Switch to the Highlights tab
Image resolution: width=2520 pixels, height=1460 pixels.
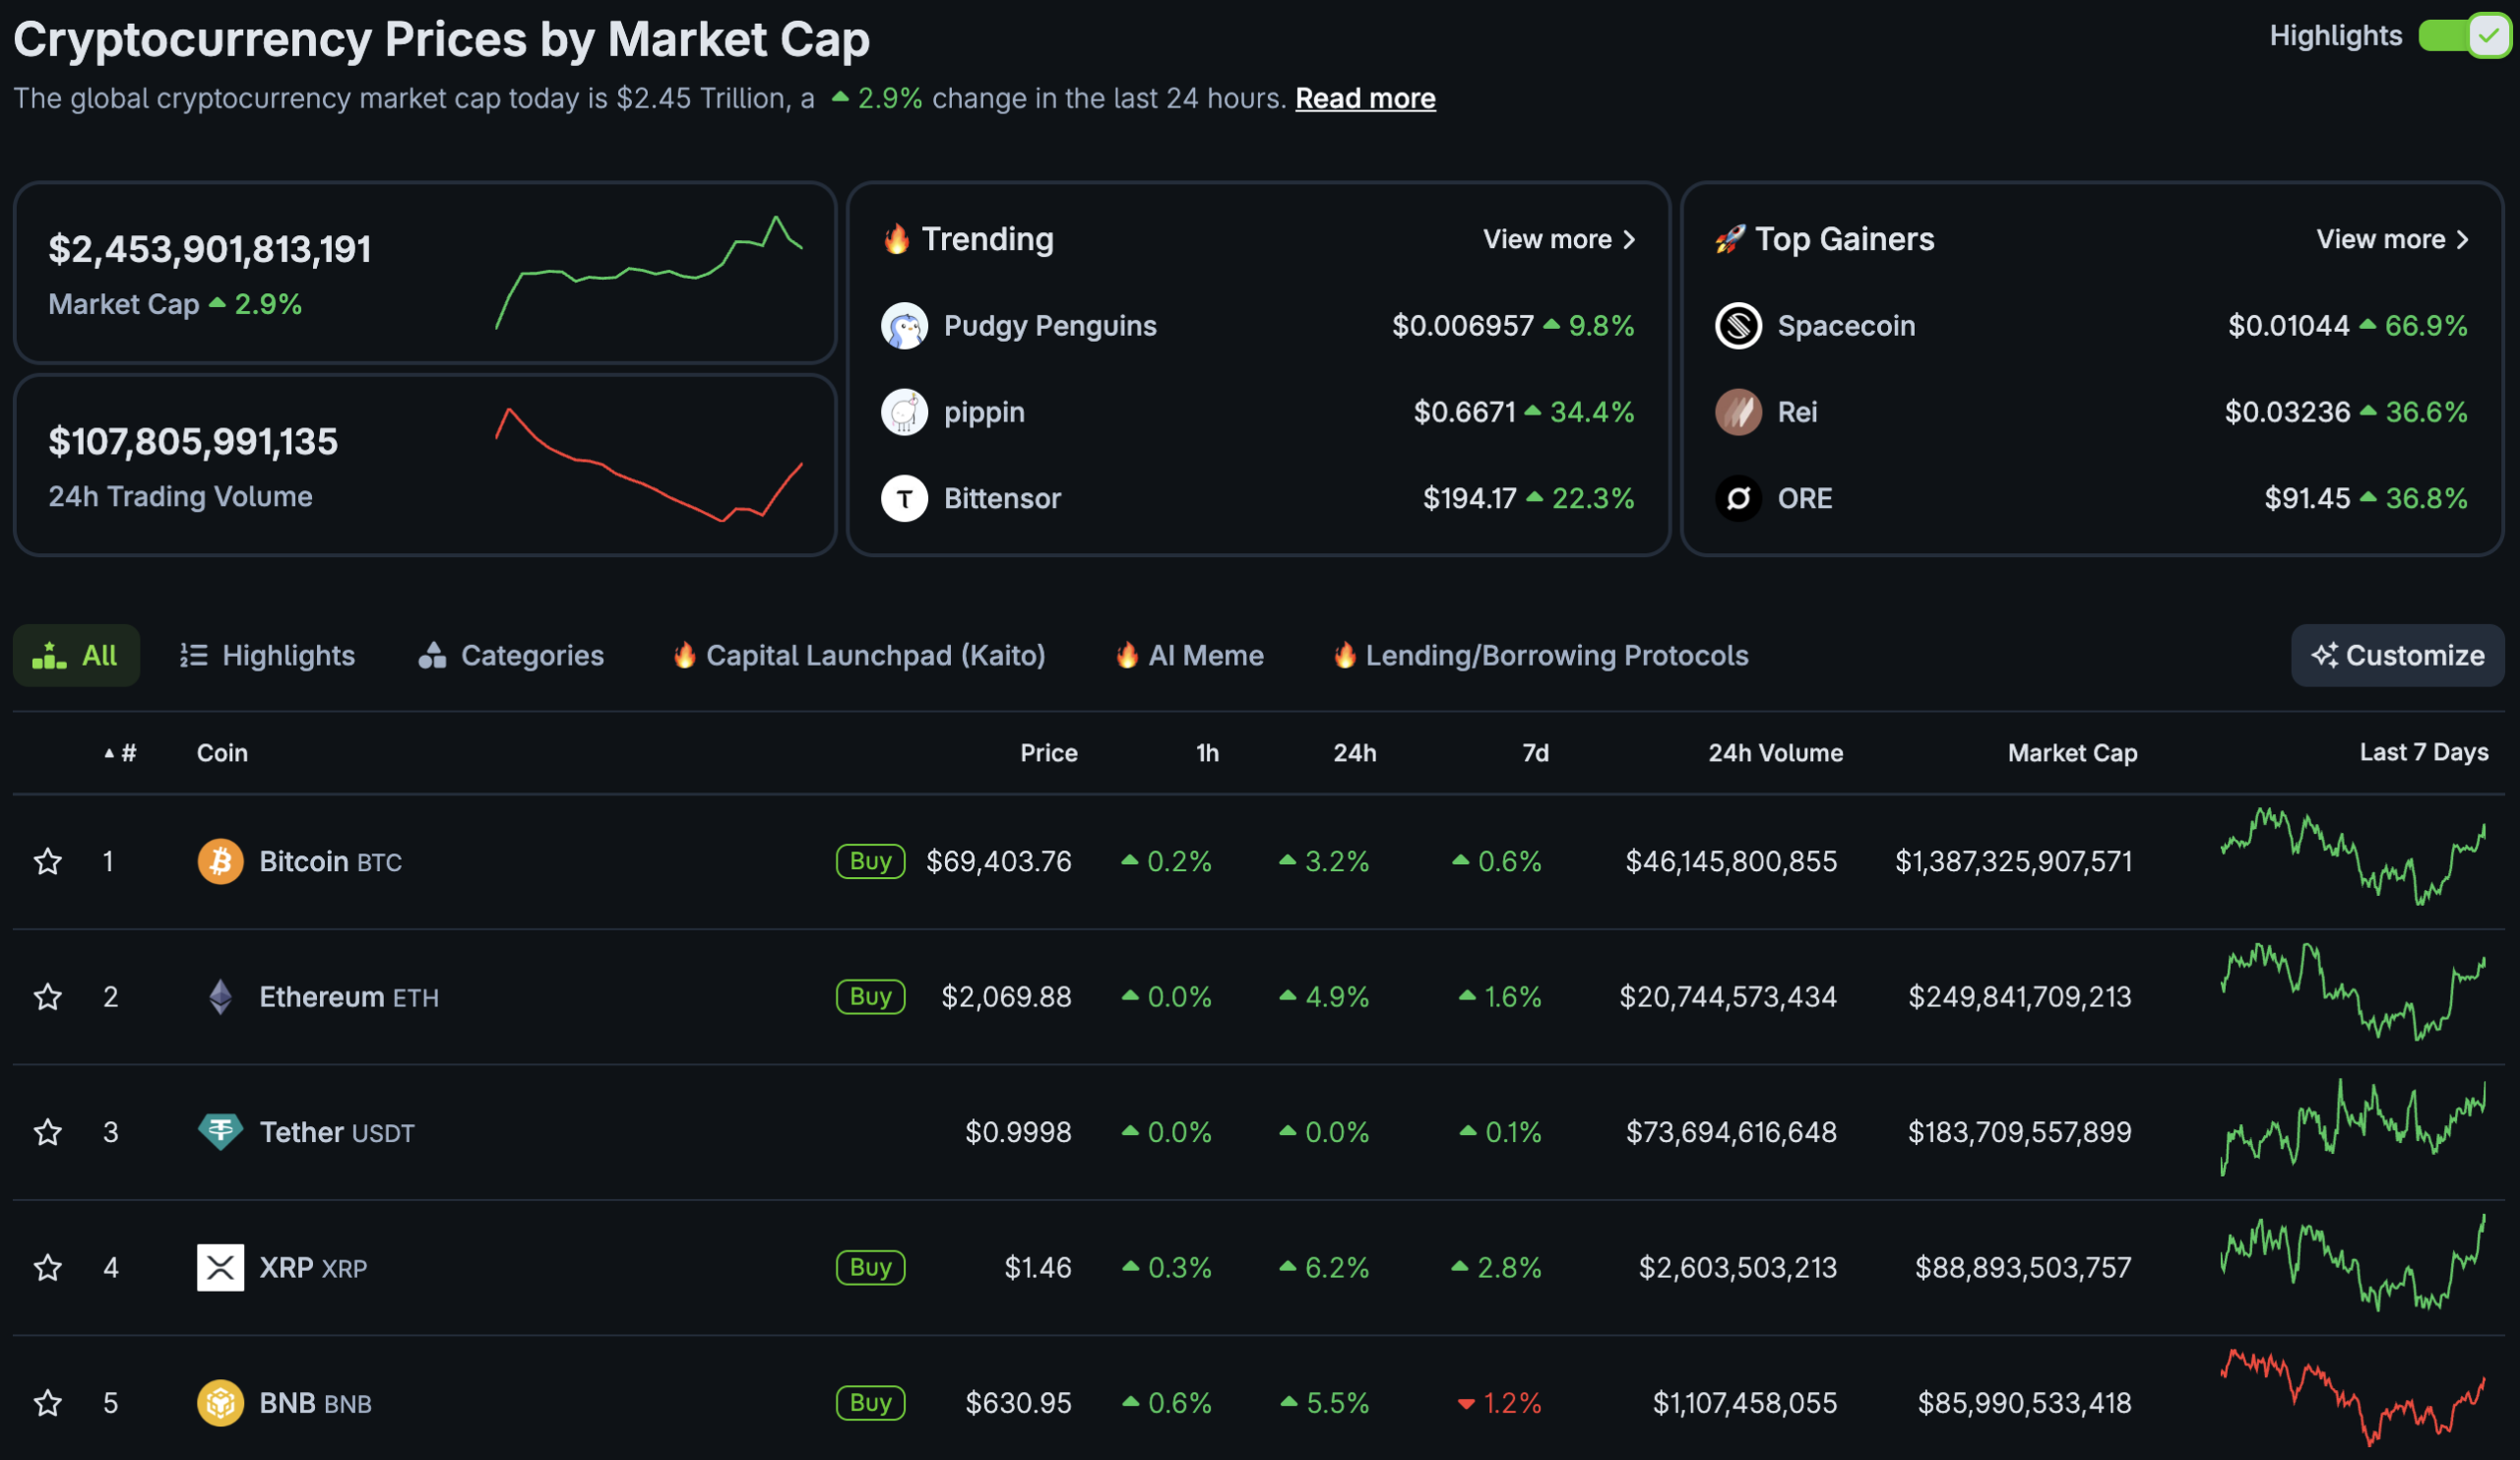[x=267, y=655]
